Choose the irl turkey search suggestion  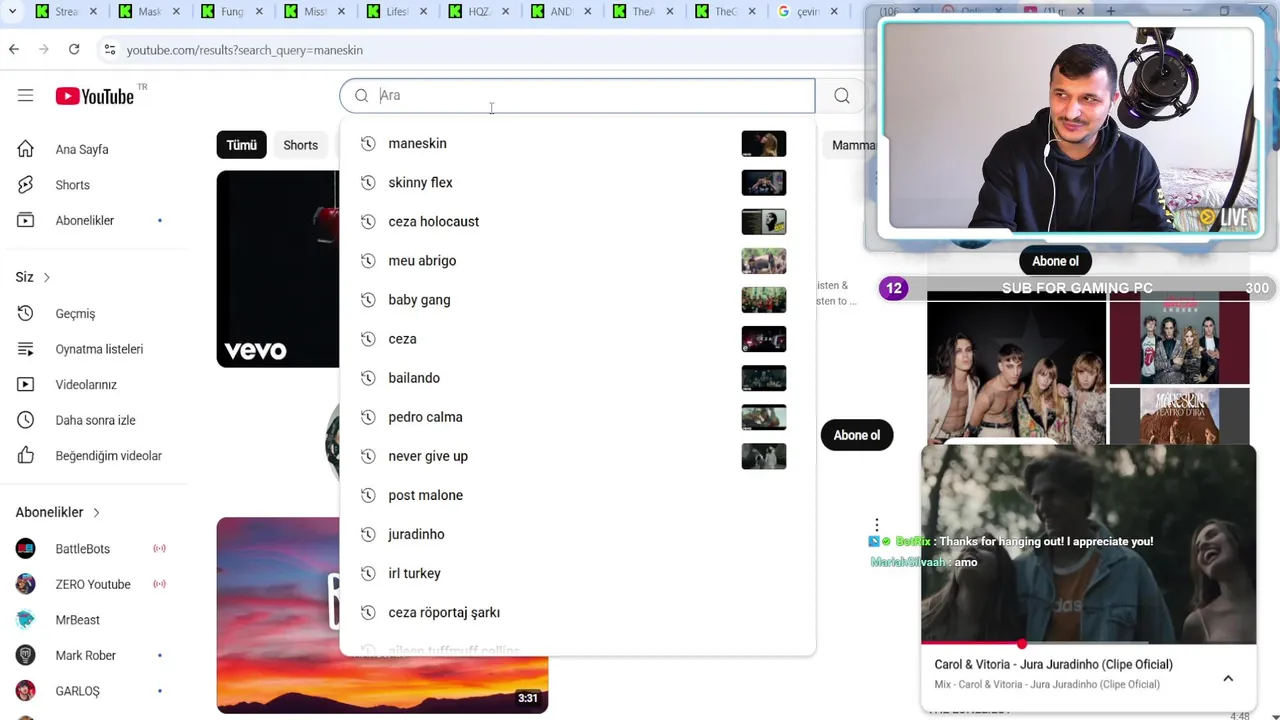click(577, 573)
